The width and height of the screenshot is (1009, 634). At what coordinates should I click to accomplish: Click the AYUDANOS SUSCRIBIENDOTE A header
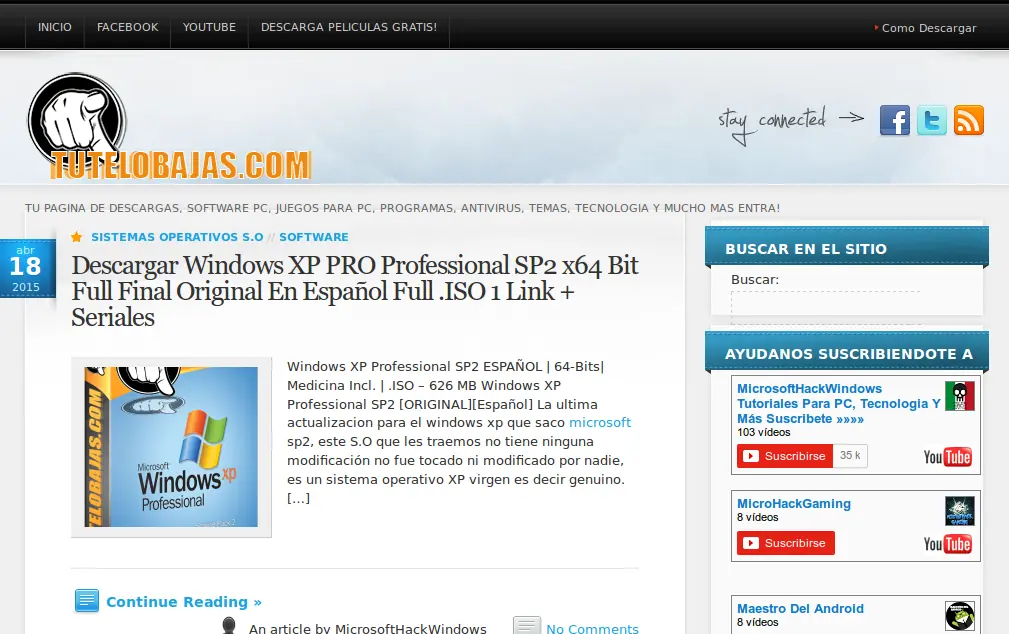pos(847,352)
